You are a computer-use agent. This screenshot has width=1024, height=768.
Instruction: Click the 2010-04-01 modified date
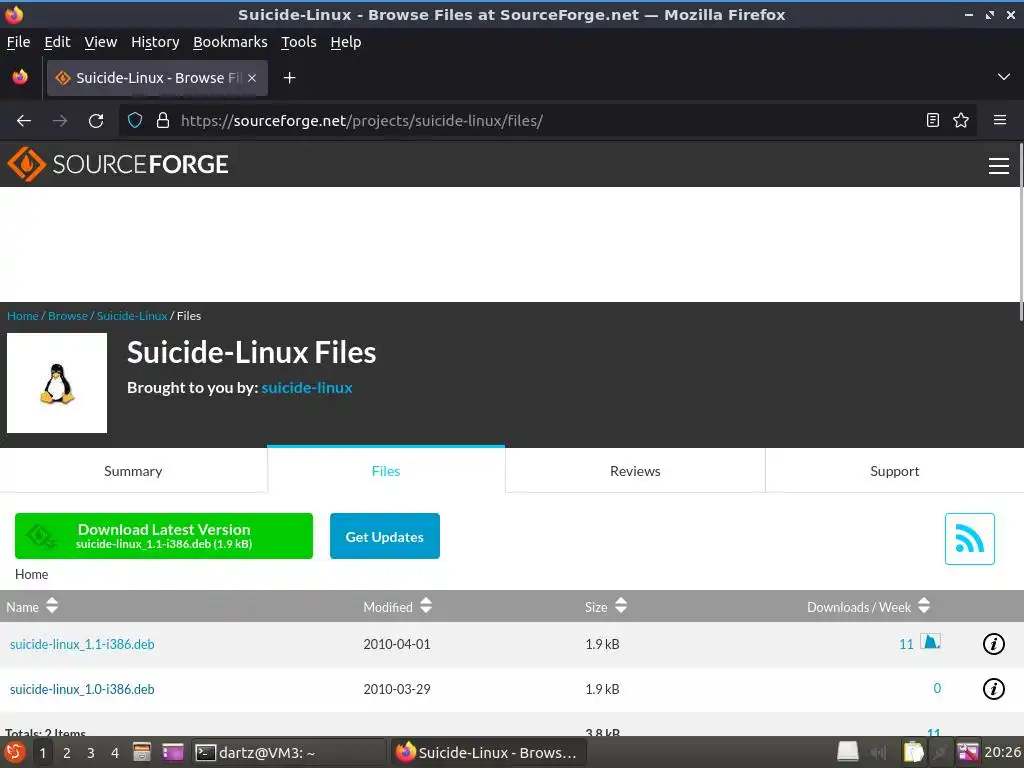coord(397,644)
